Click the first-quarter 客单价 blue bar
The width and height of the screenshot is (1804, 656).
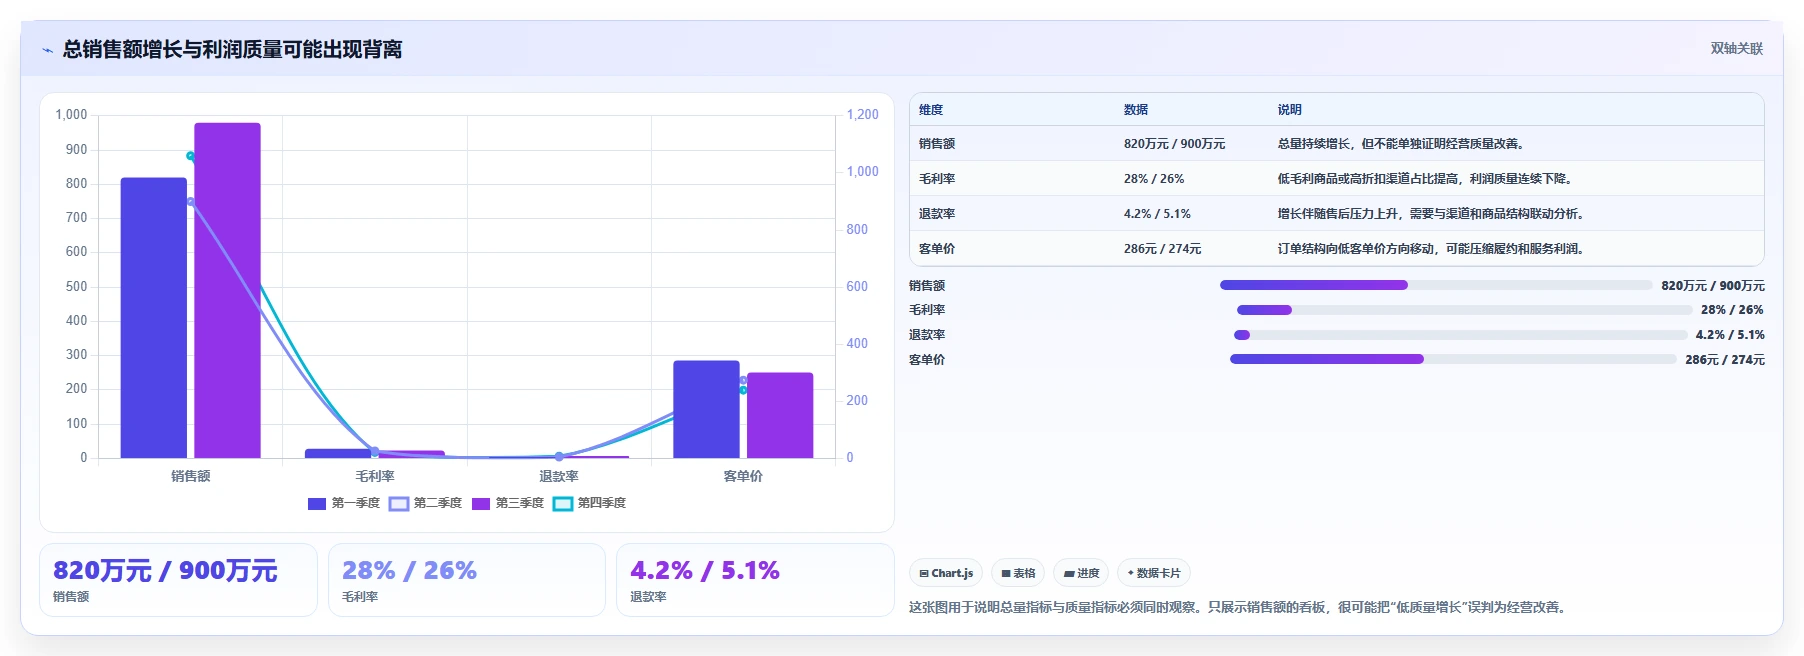coord(706,409)
